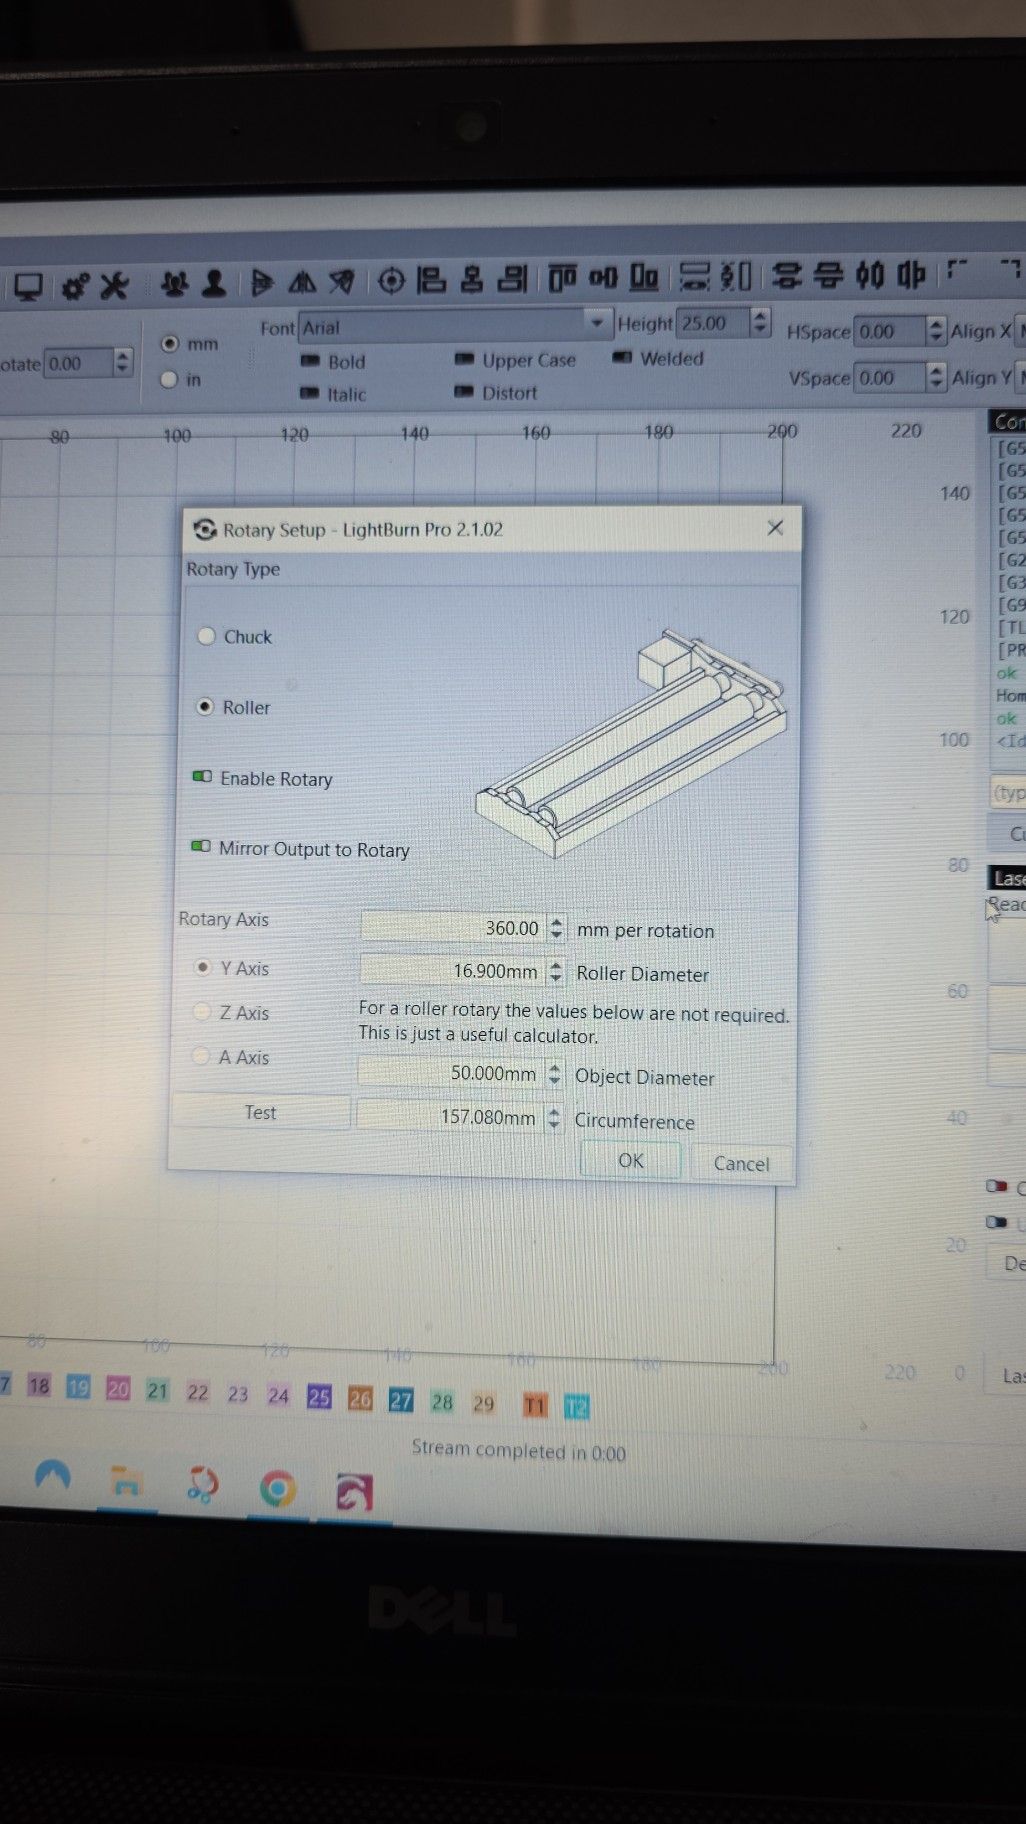Click the Align Top edges icon

point(563,277)
